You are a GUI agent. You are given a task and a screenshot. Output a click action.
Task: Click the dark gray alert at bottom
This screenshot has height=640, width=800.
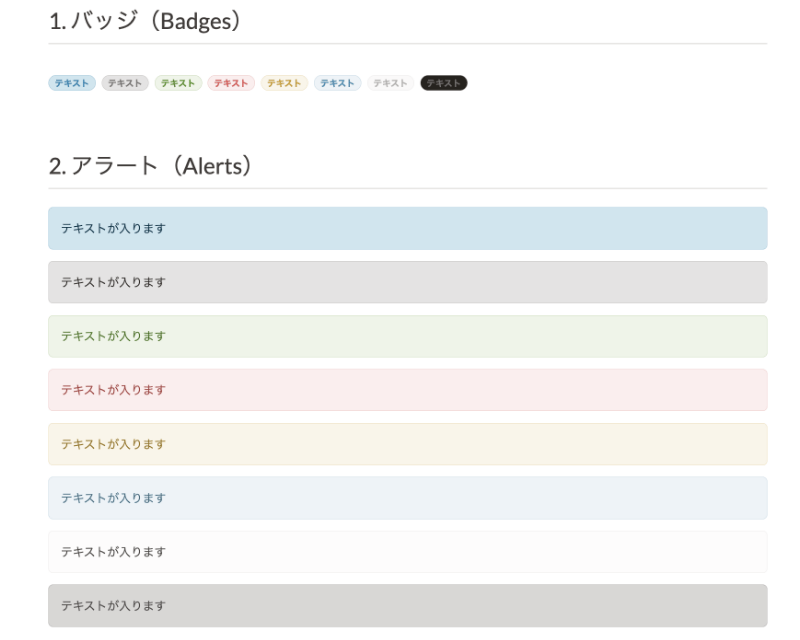pyautogui.click(x=407, y=606)
